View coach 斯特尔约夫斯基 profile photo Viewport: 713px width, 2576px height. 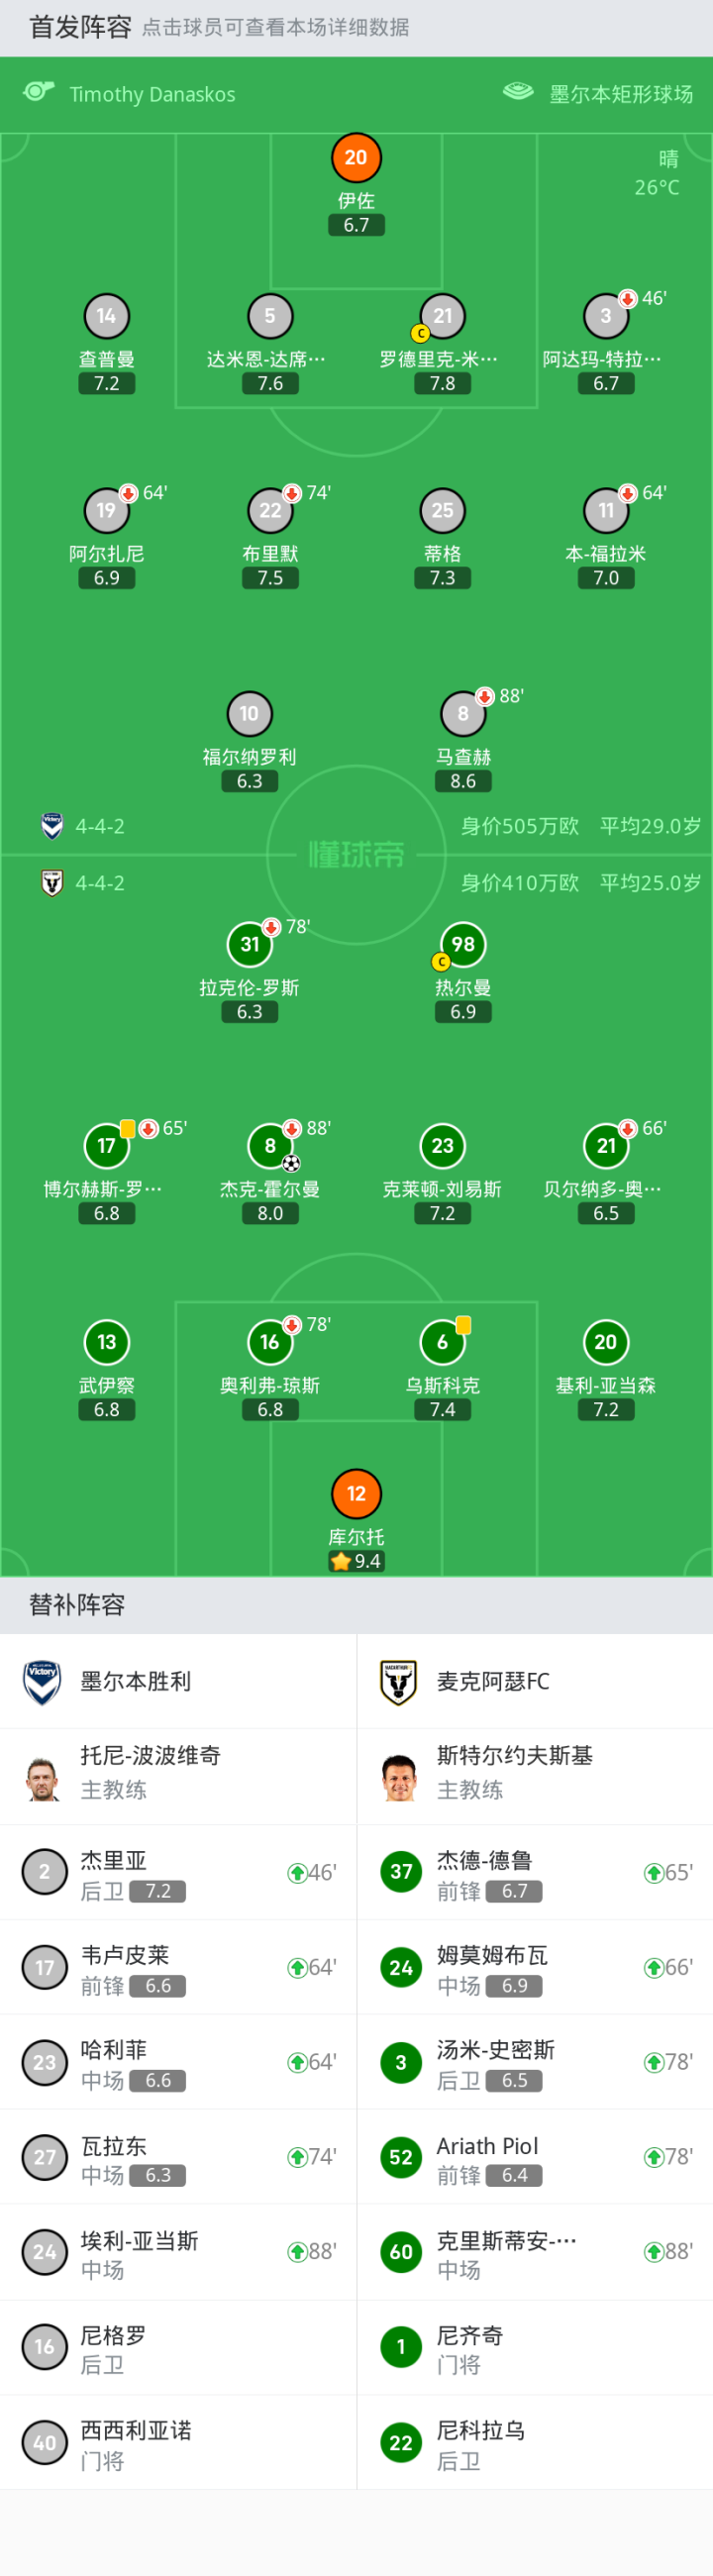click(x=399, y=1778)
